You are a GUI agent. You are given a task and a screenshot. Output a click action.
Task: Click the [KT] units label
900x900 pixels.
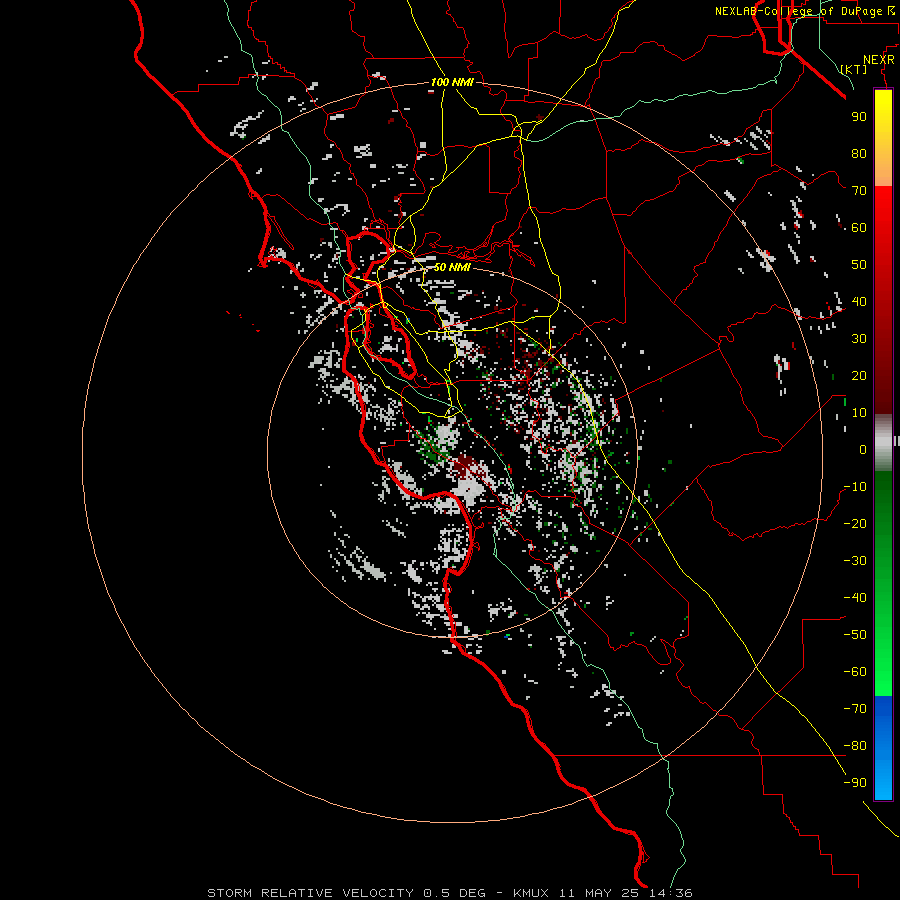click(854, 69)
